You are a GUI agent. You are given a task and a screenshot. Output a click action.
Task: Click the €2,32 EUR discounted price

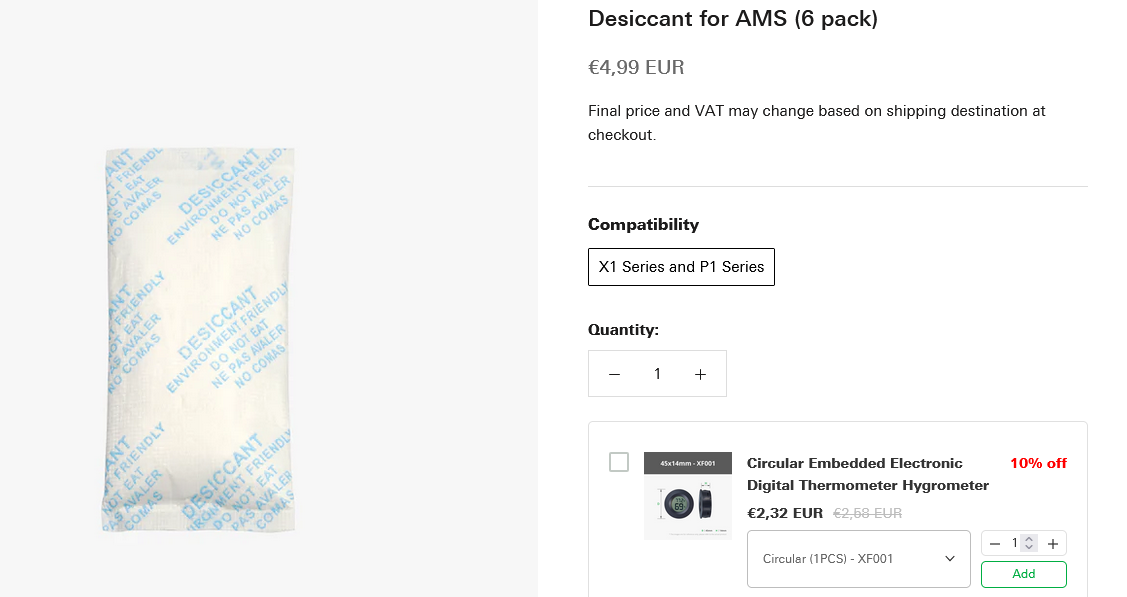pos(785,514)
